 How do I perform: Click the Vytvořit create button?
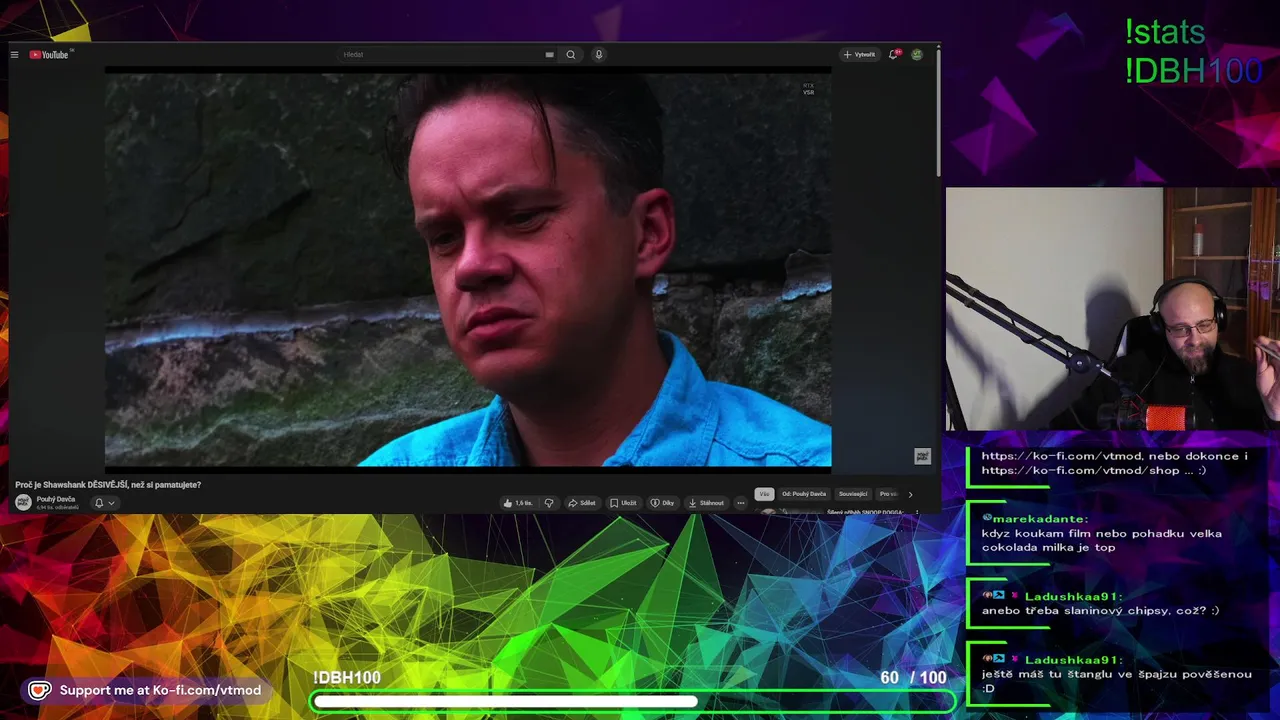tap(859, 55)
